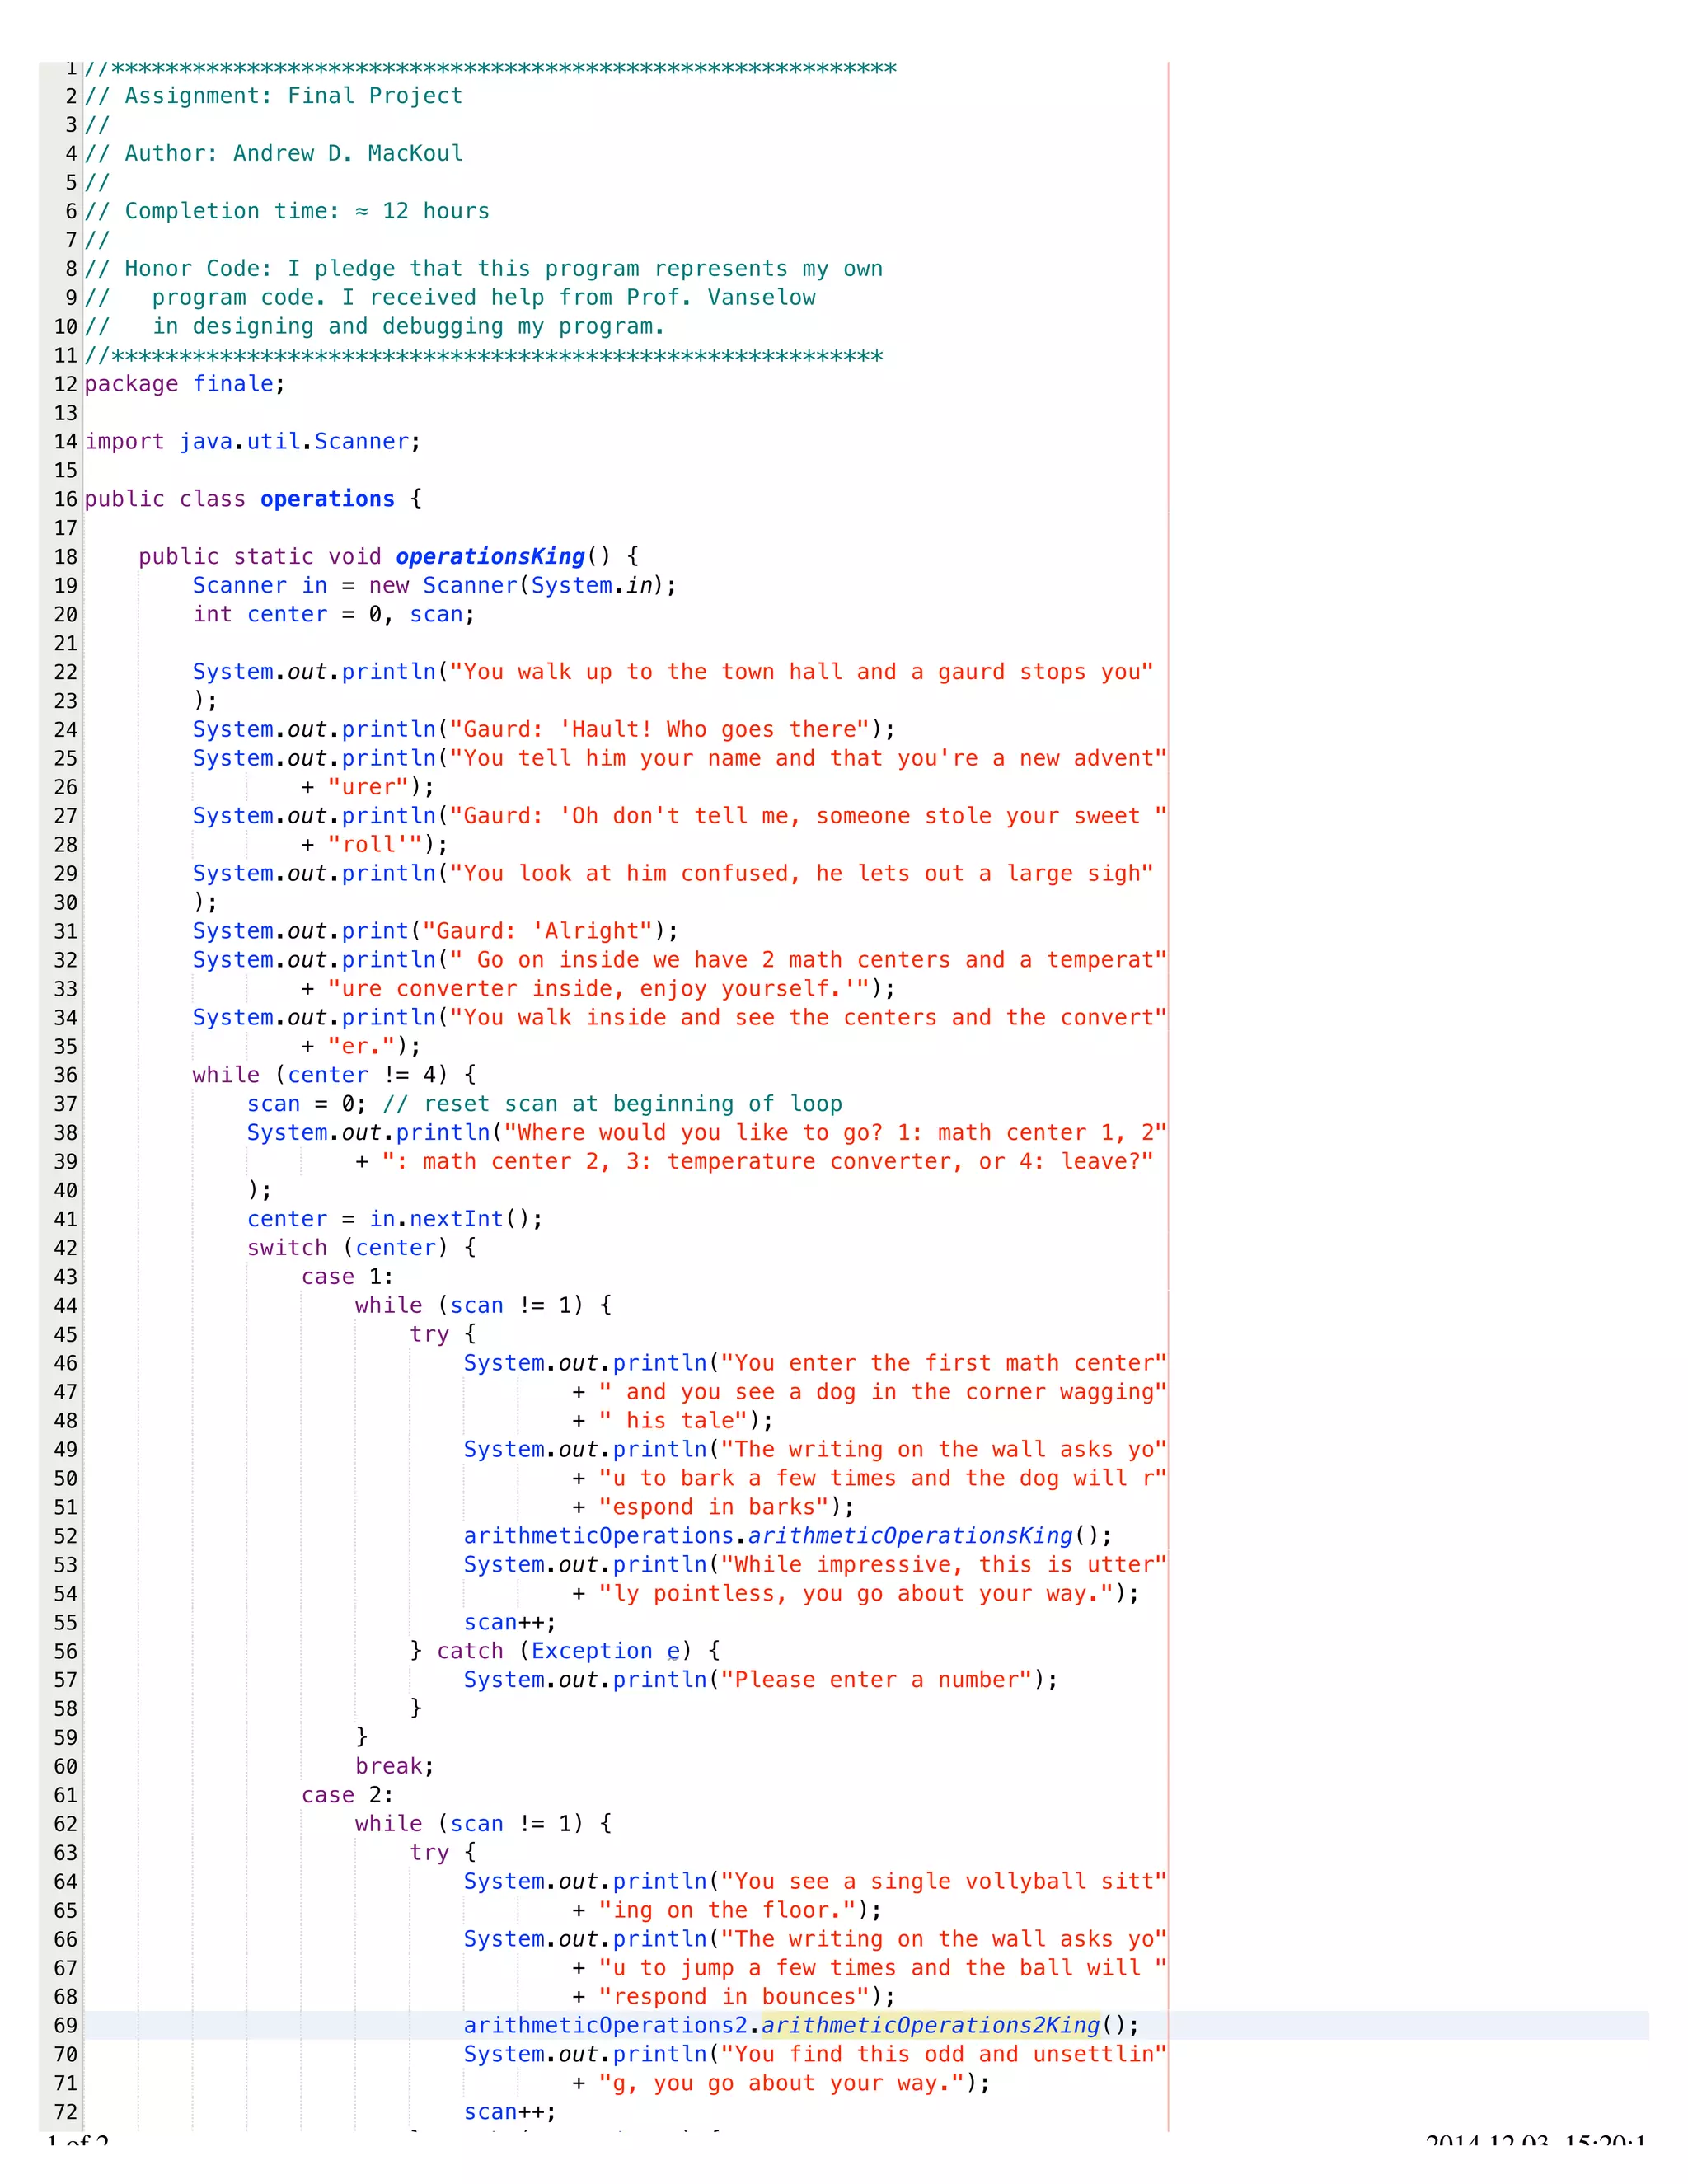Viewport: 1688px width, 2184px height.
Task: Click the "g, you go about your way." string
Action: 781,2084
